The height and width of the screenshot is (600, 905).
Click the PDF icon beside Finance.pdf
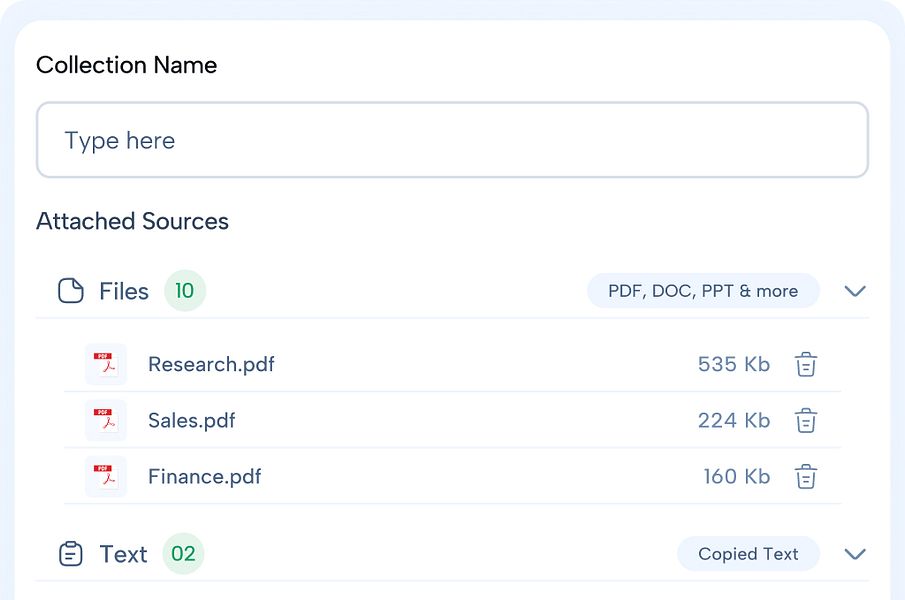[x=106, y=477]
